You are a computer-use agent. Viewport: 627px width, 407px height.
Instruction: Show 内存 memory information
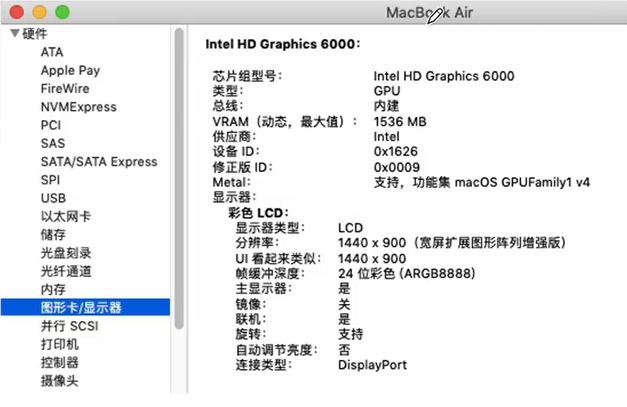click(53, 289)
